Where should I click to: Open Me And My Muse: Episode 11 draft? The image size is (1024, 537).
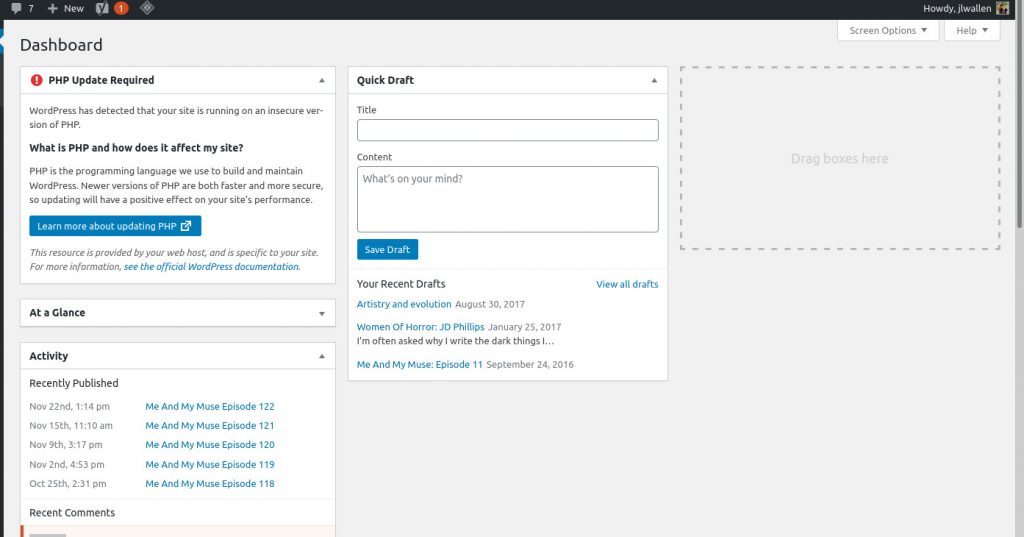(419, 365)
